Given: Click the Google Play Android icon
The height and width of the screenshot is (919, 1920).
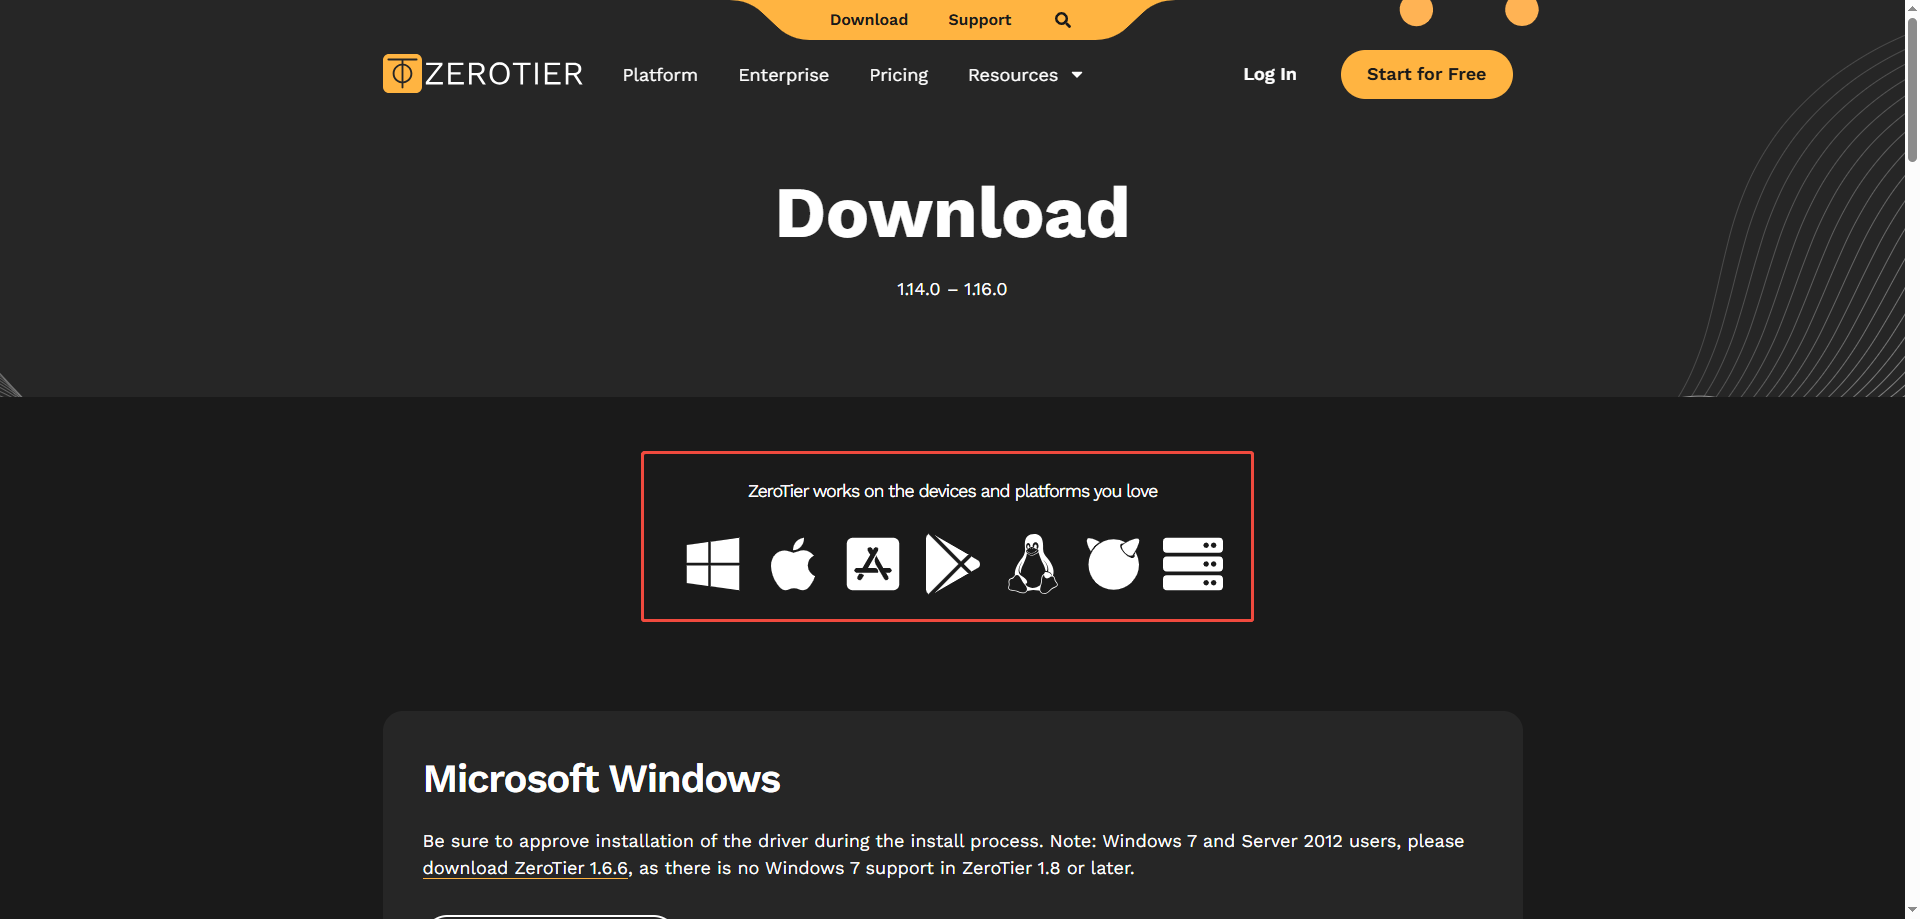Looking at the screenshot, I should click(x=953, y=564).
